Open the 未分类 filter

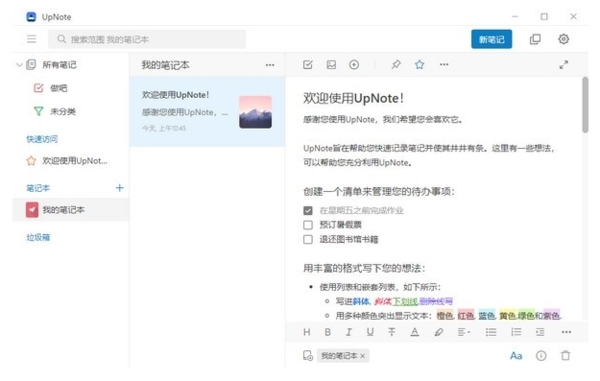pos(63,111)
